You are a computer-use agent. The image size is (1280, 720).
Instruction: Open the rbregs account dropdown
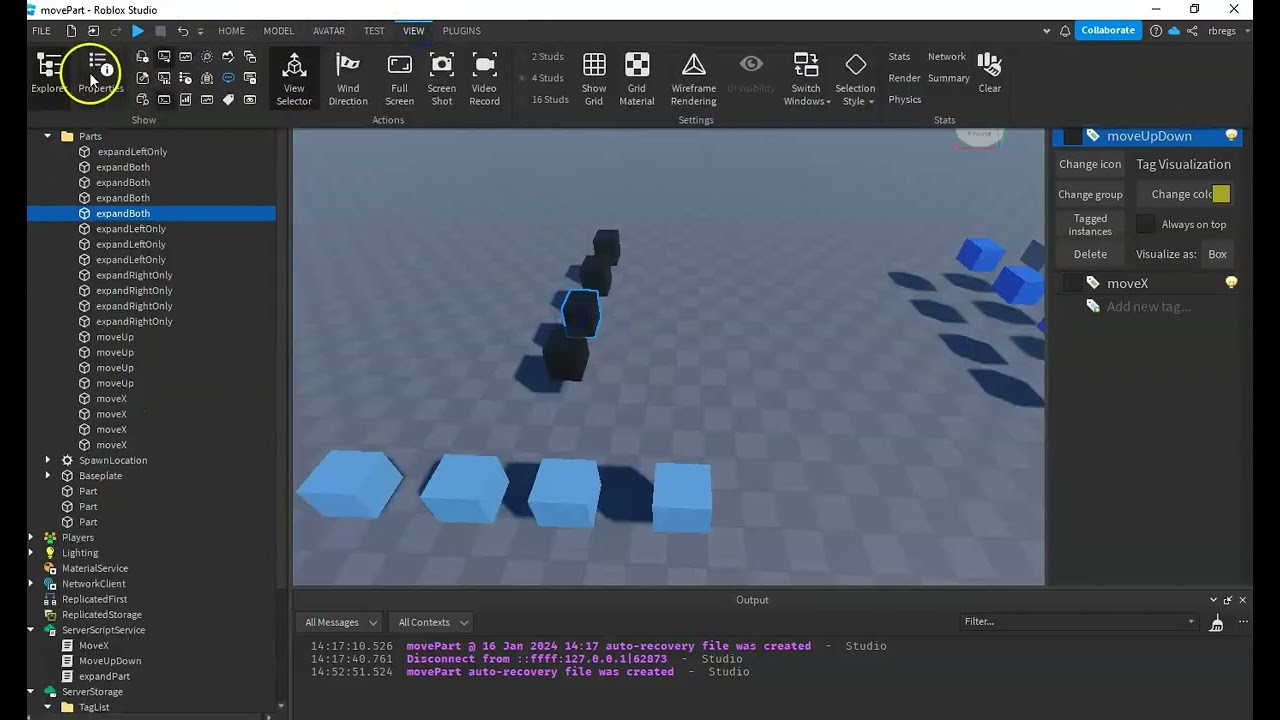[1228, 31]
